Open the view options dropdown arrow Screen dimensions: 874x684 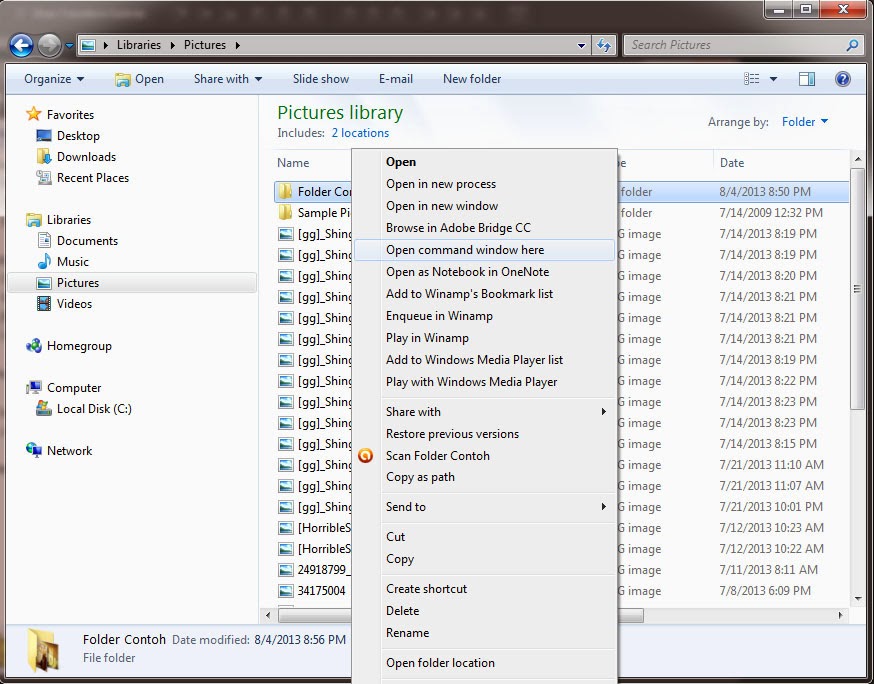[x=773, y=79]
